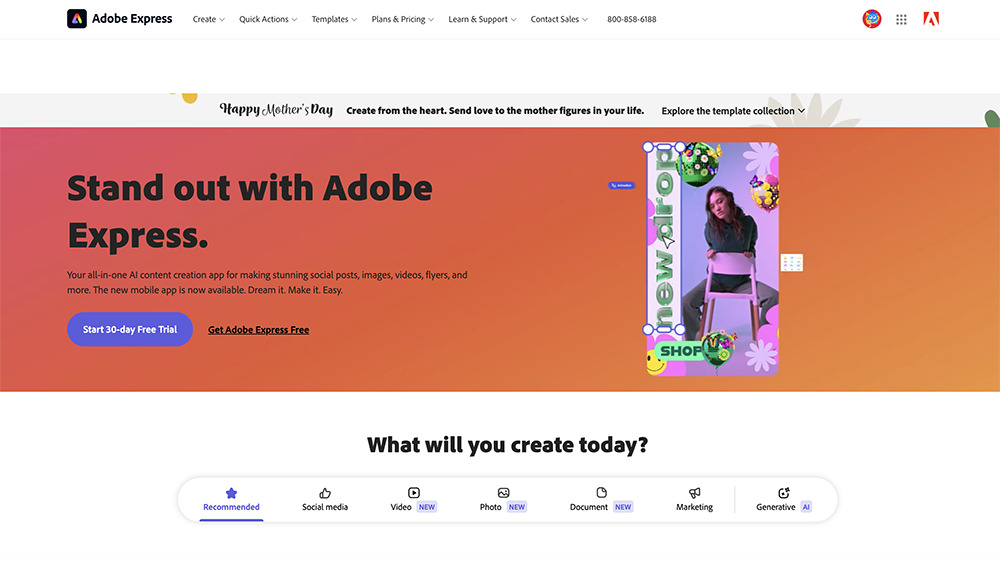Switch to the Document tab

tap(601, 499)
